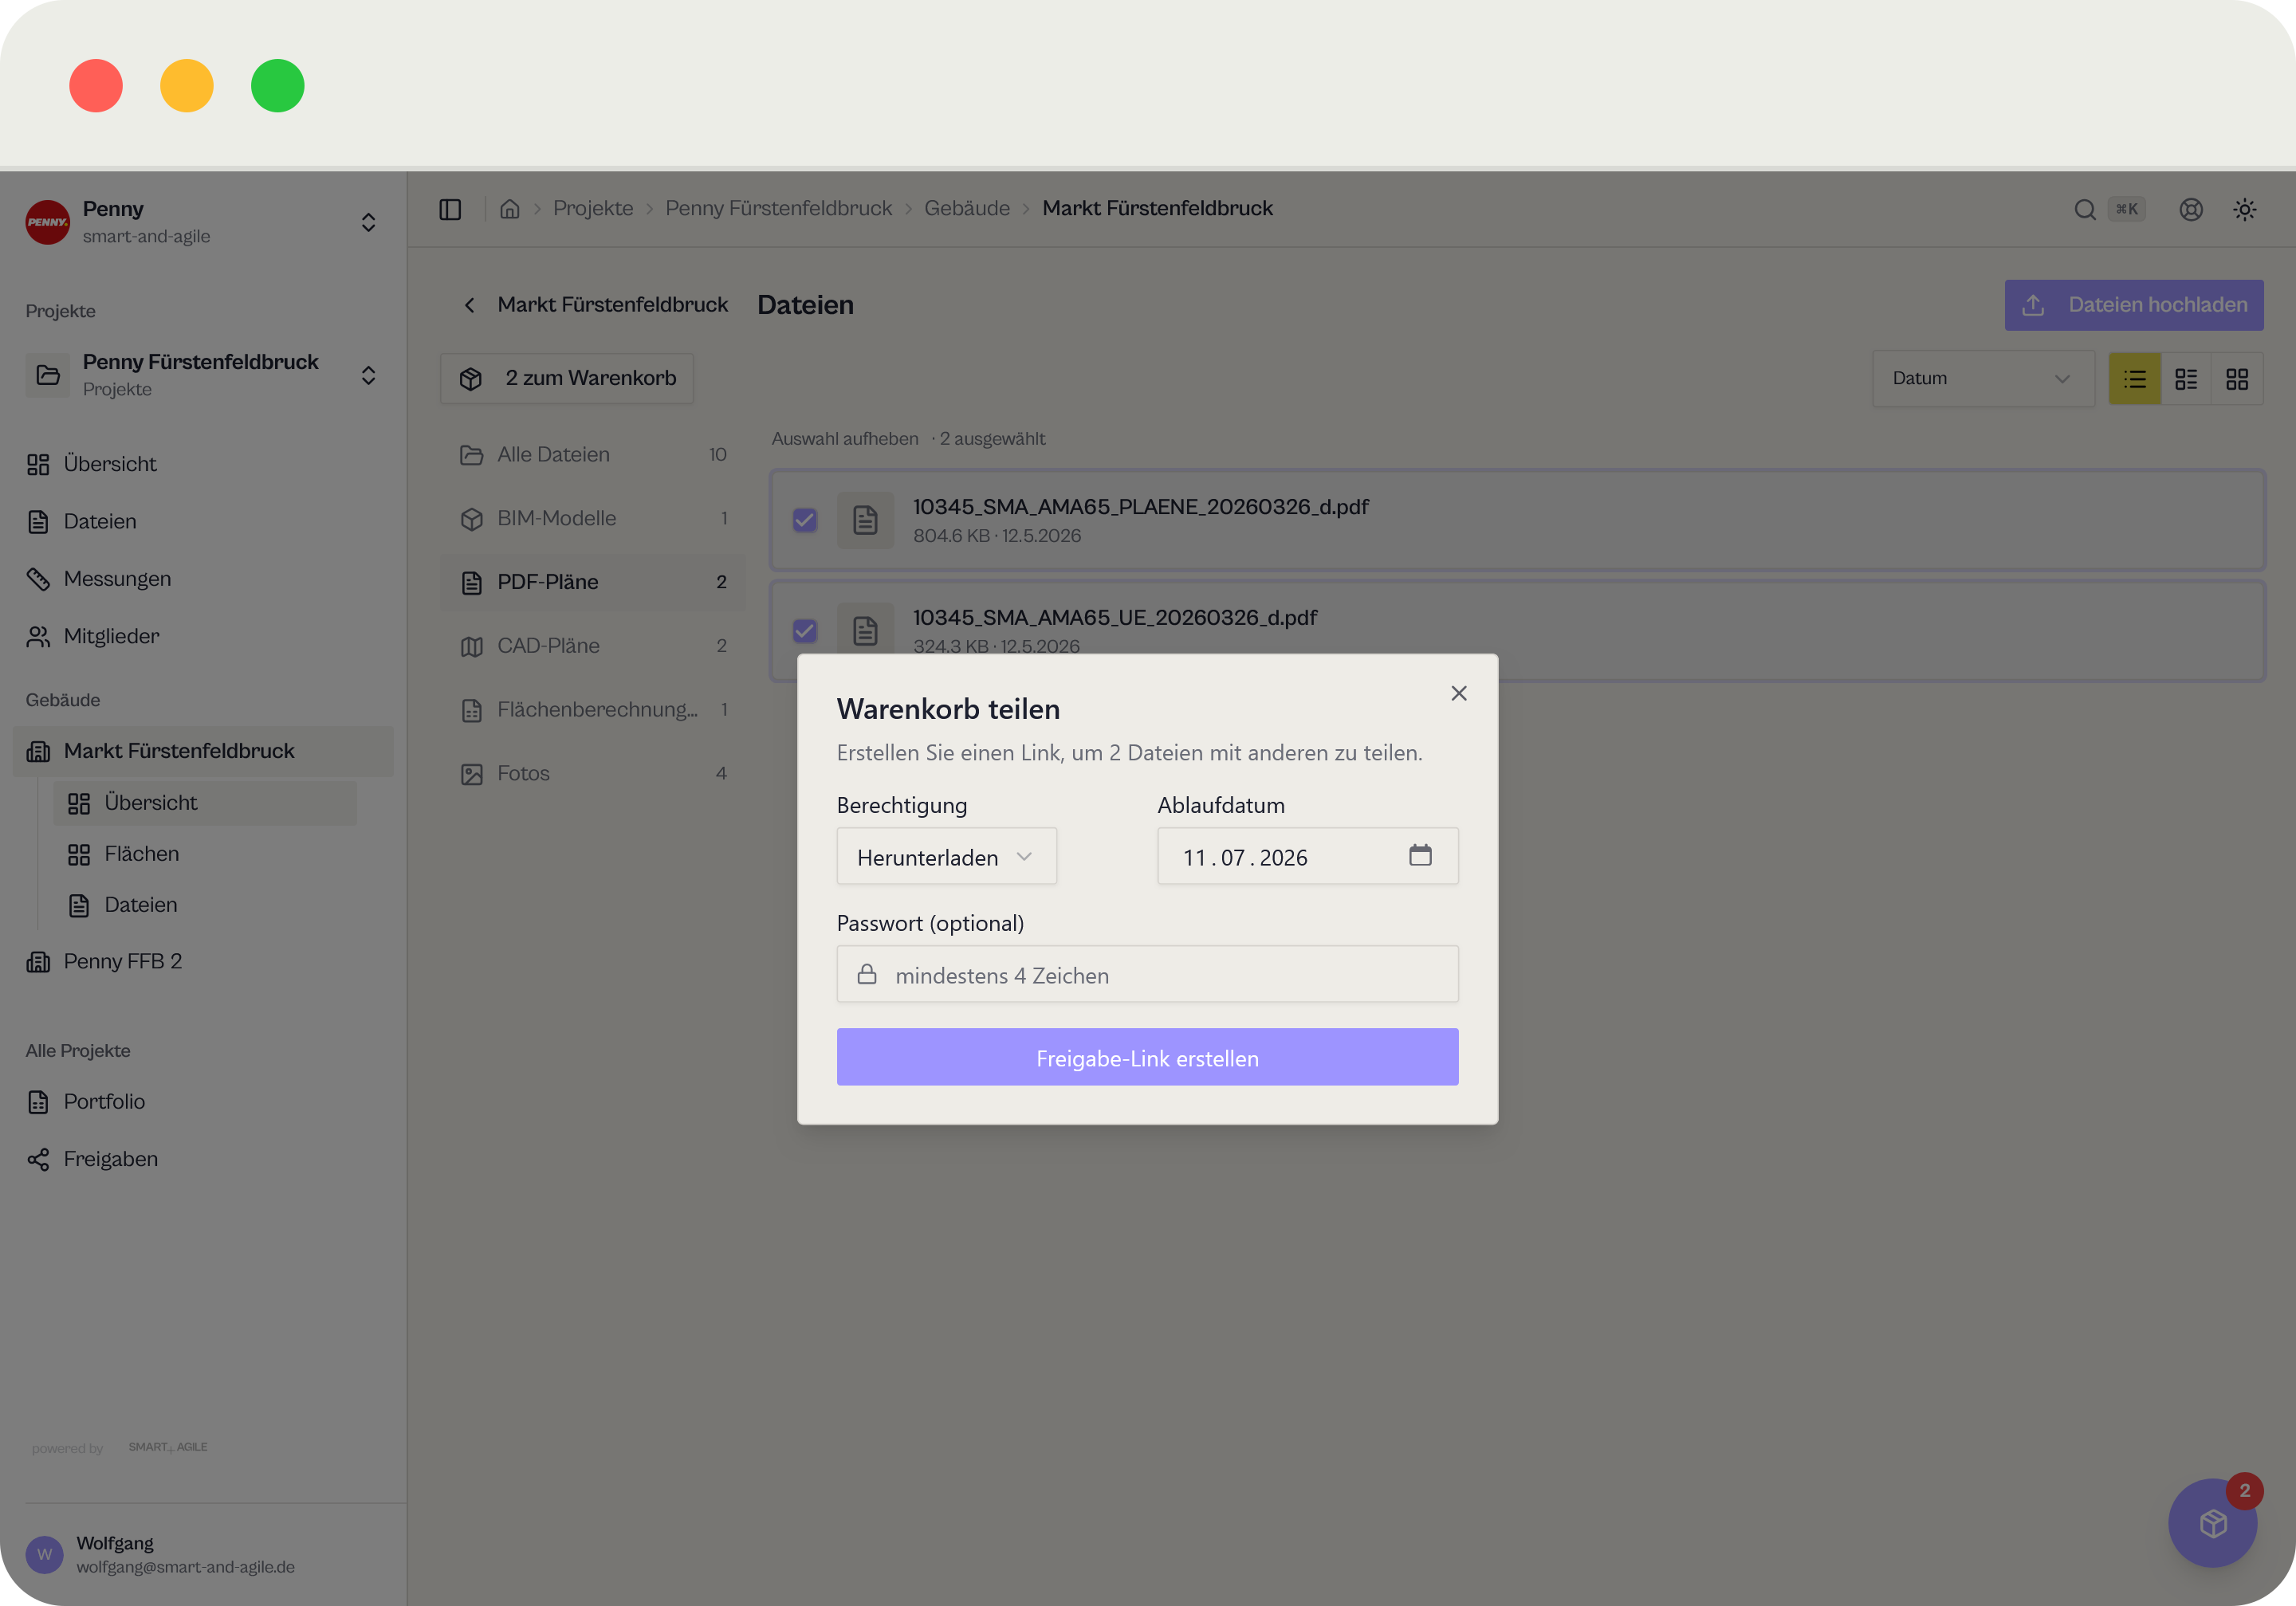
Task: Select Fotos category
Action: pos(593,773)
